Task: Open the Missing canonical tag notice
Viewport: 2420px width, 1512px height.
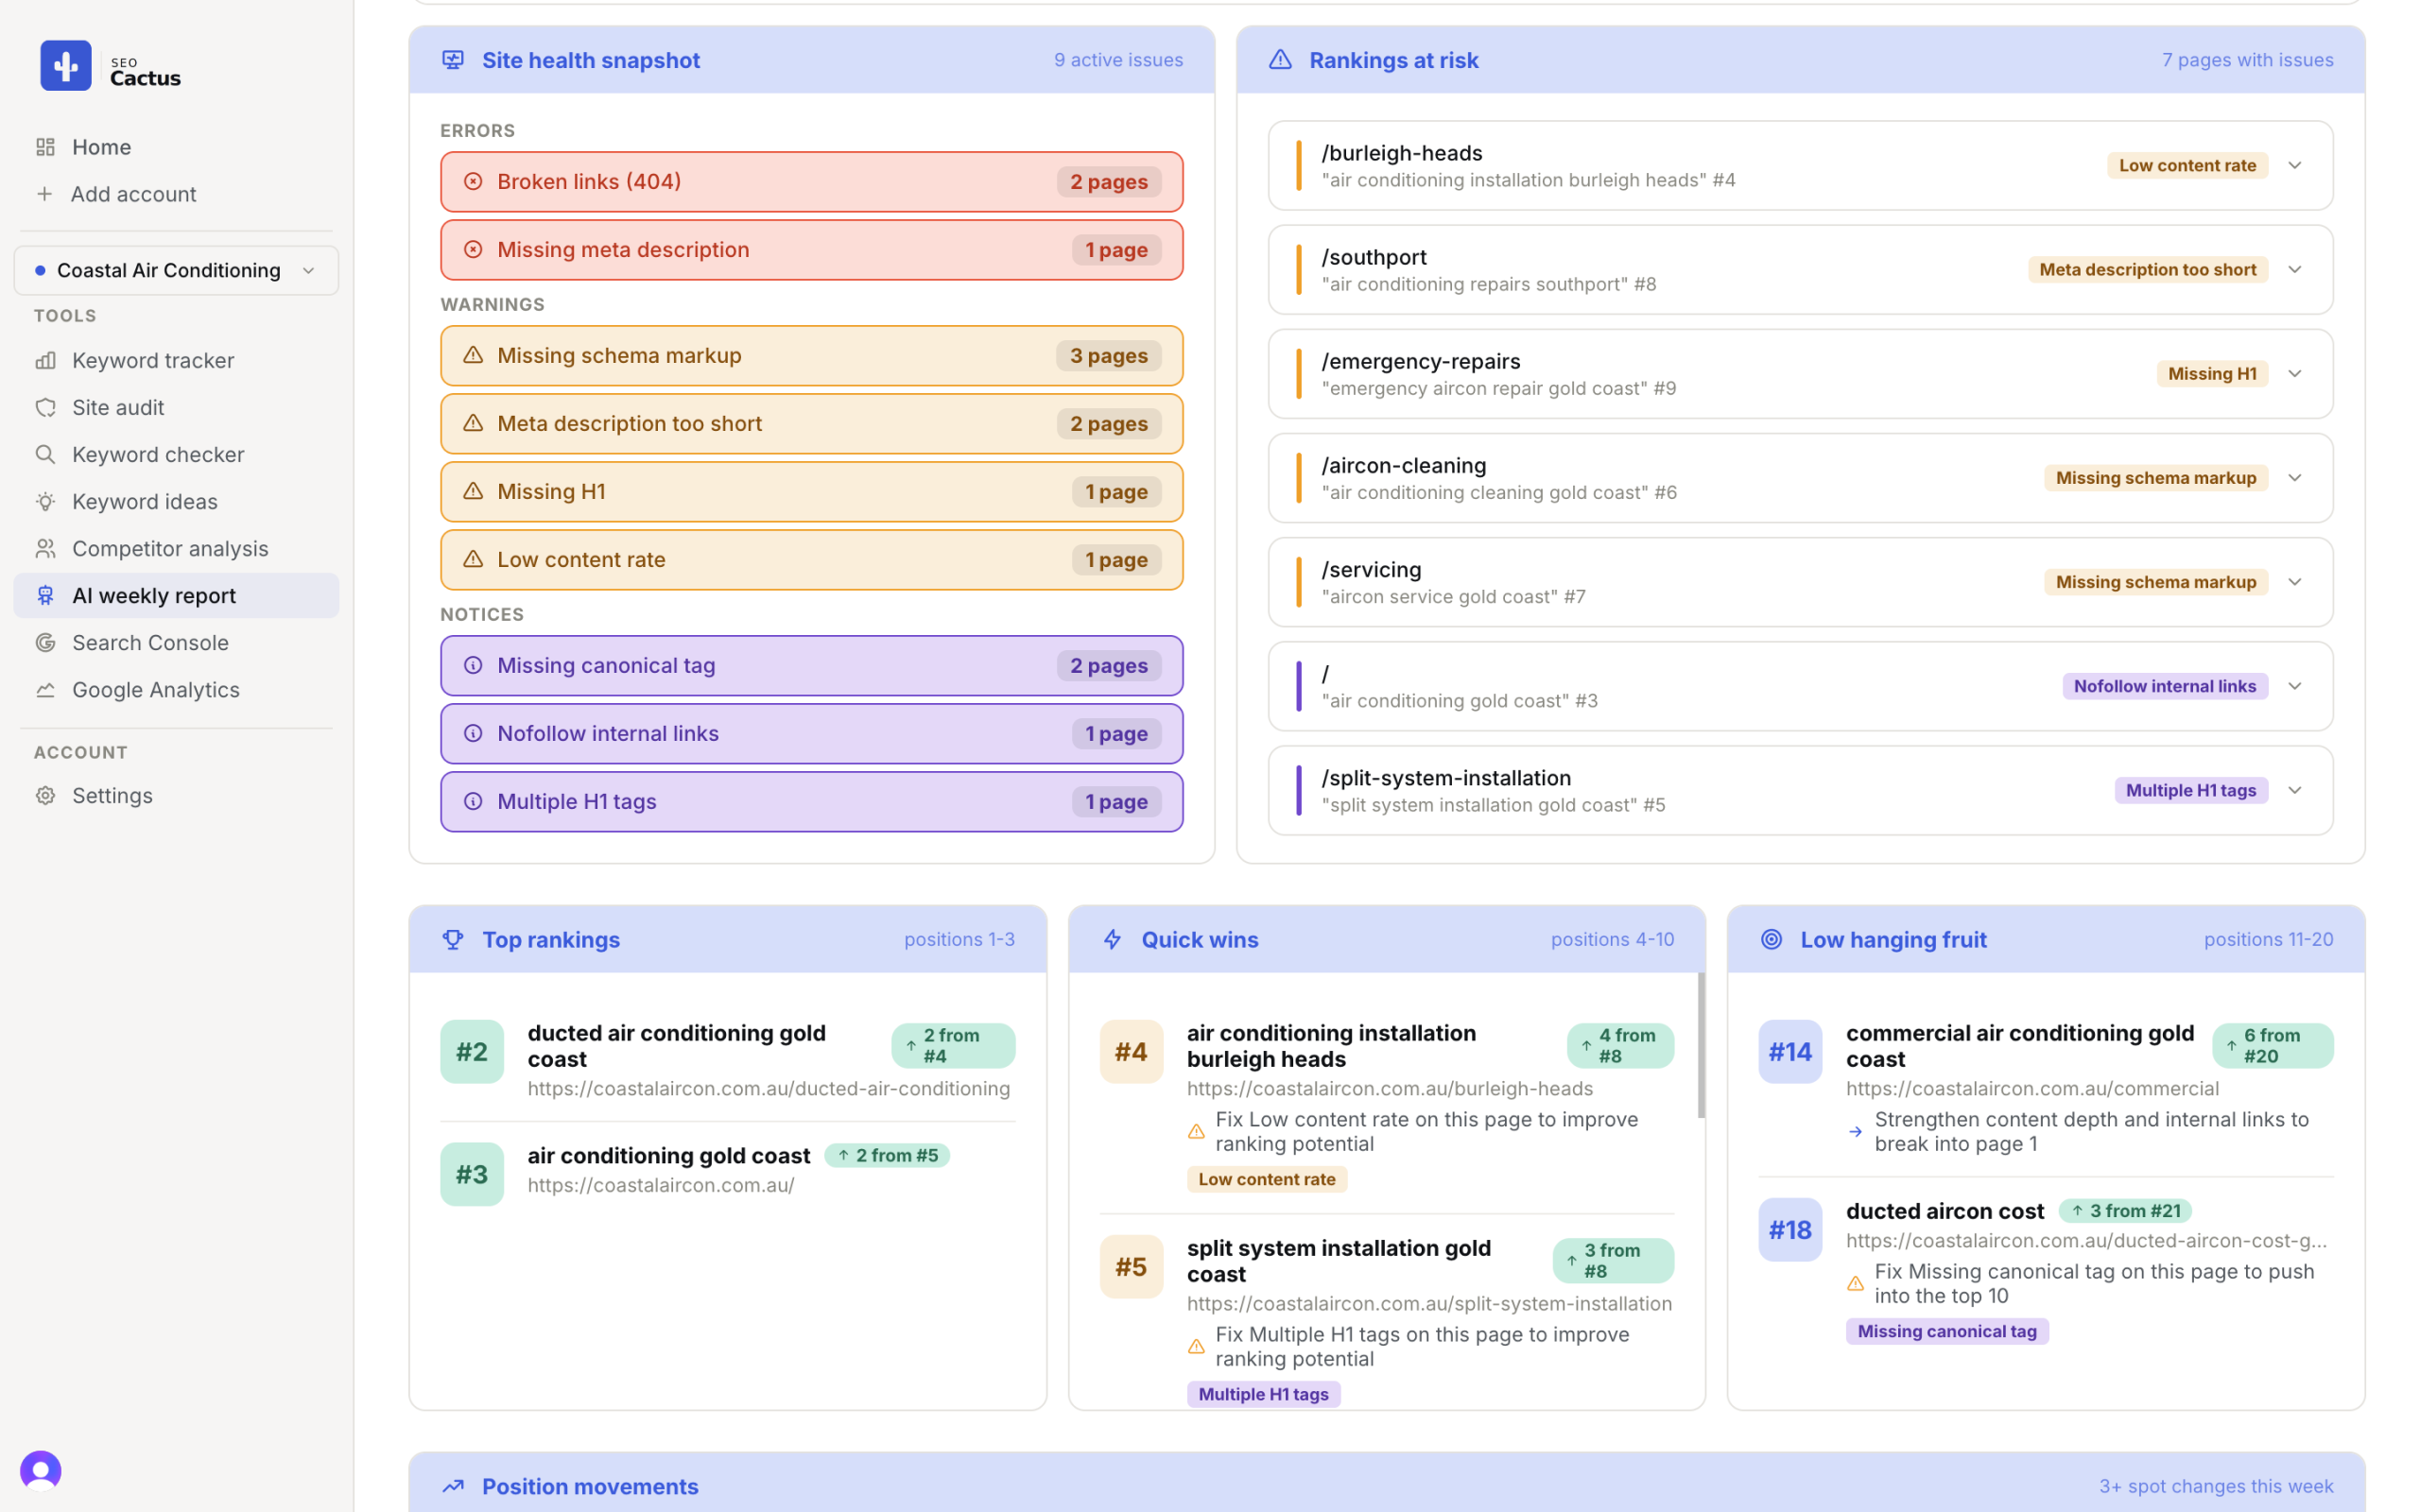Action: coord(812,666)
